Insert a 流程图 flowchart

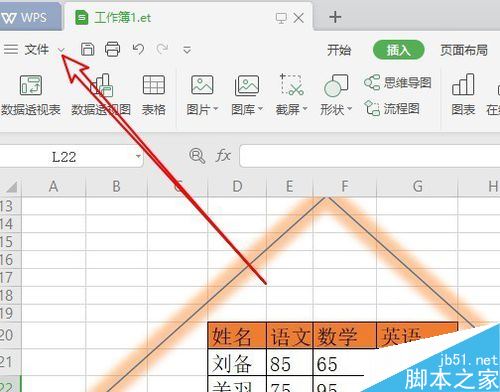coord(392,108)
